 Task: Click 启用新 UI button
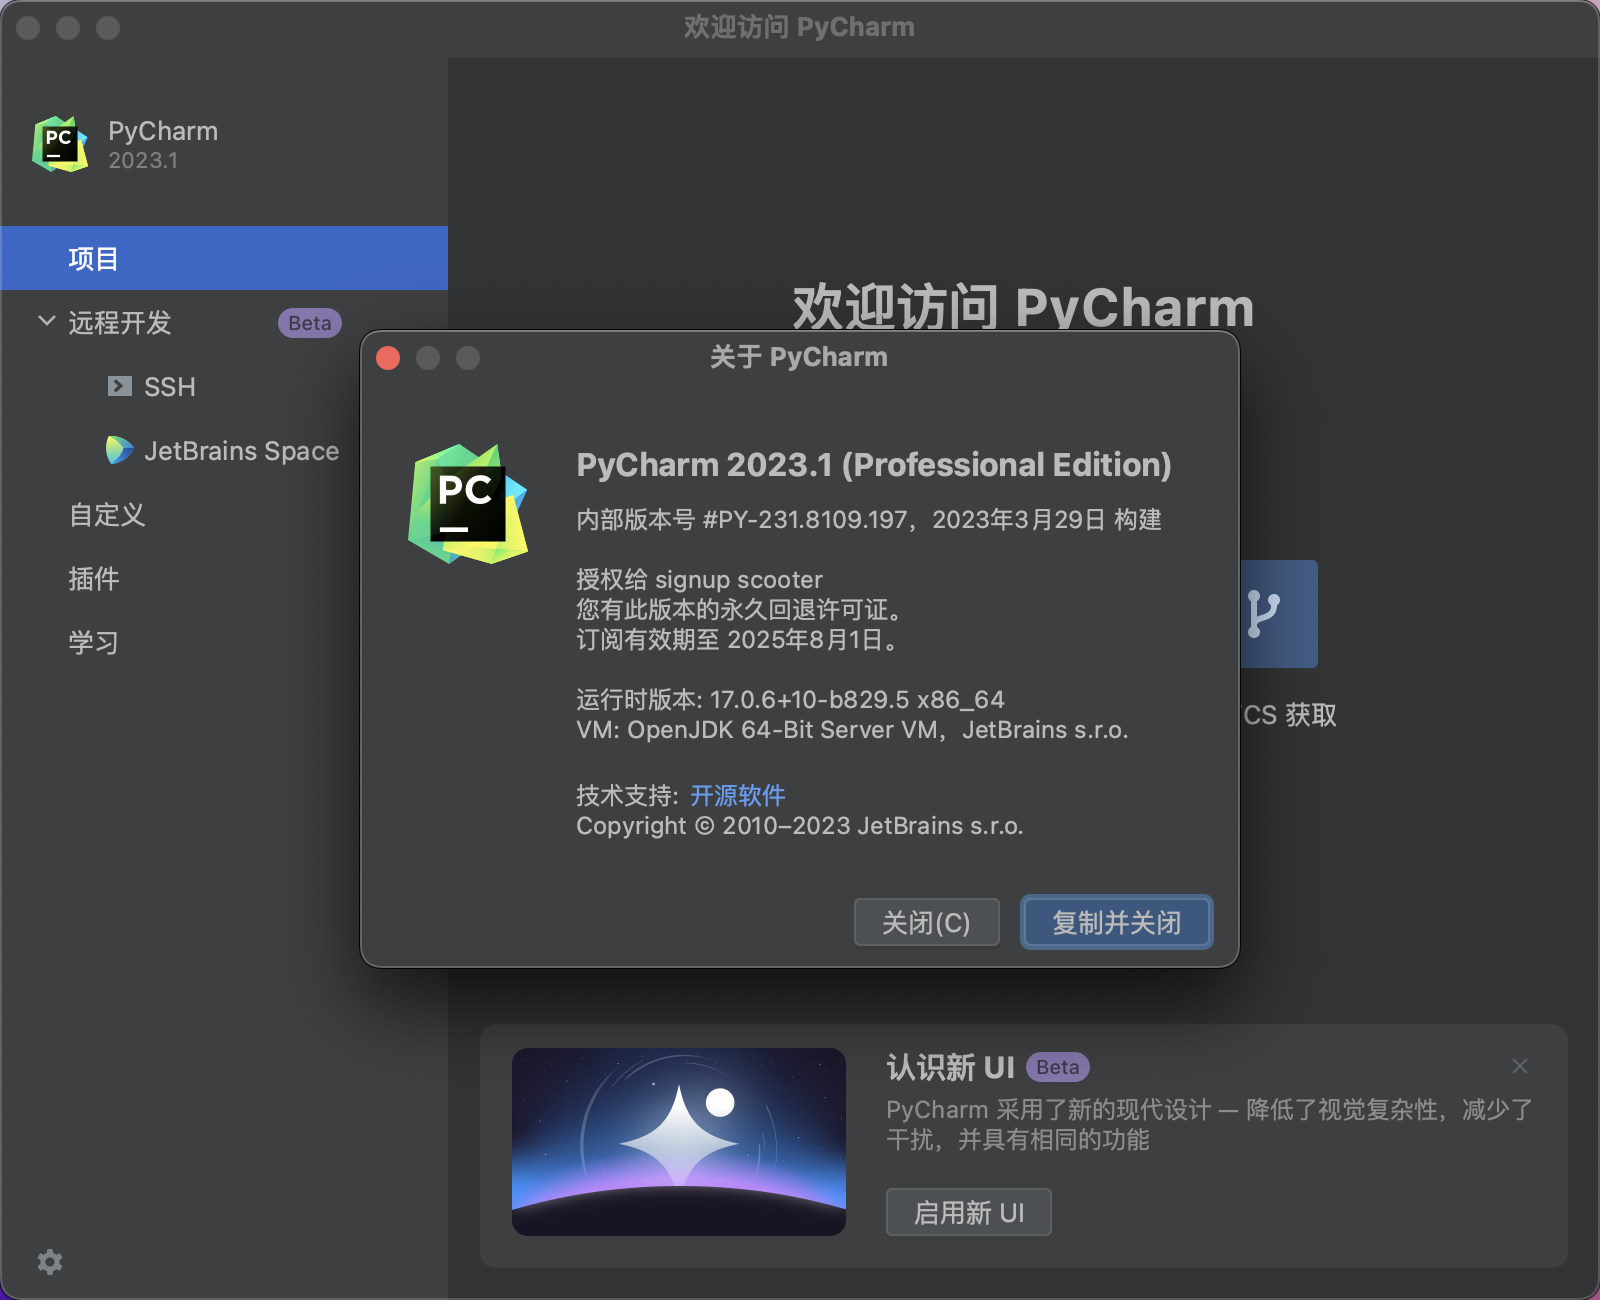969,1212
